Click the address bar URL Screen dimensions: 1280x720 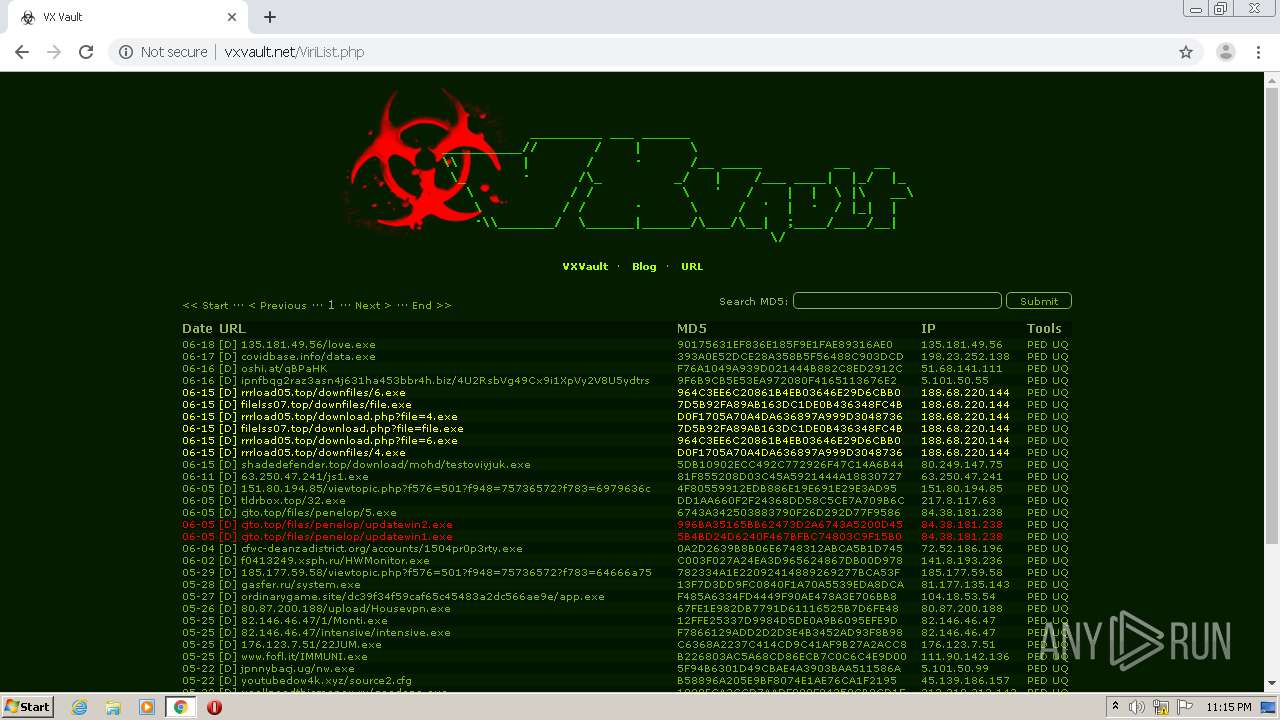click(294, 52)
